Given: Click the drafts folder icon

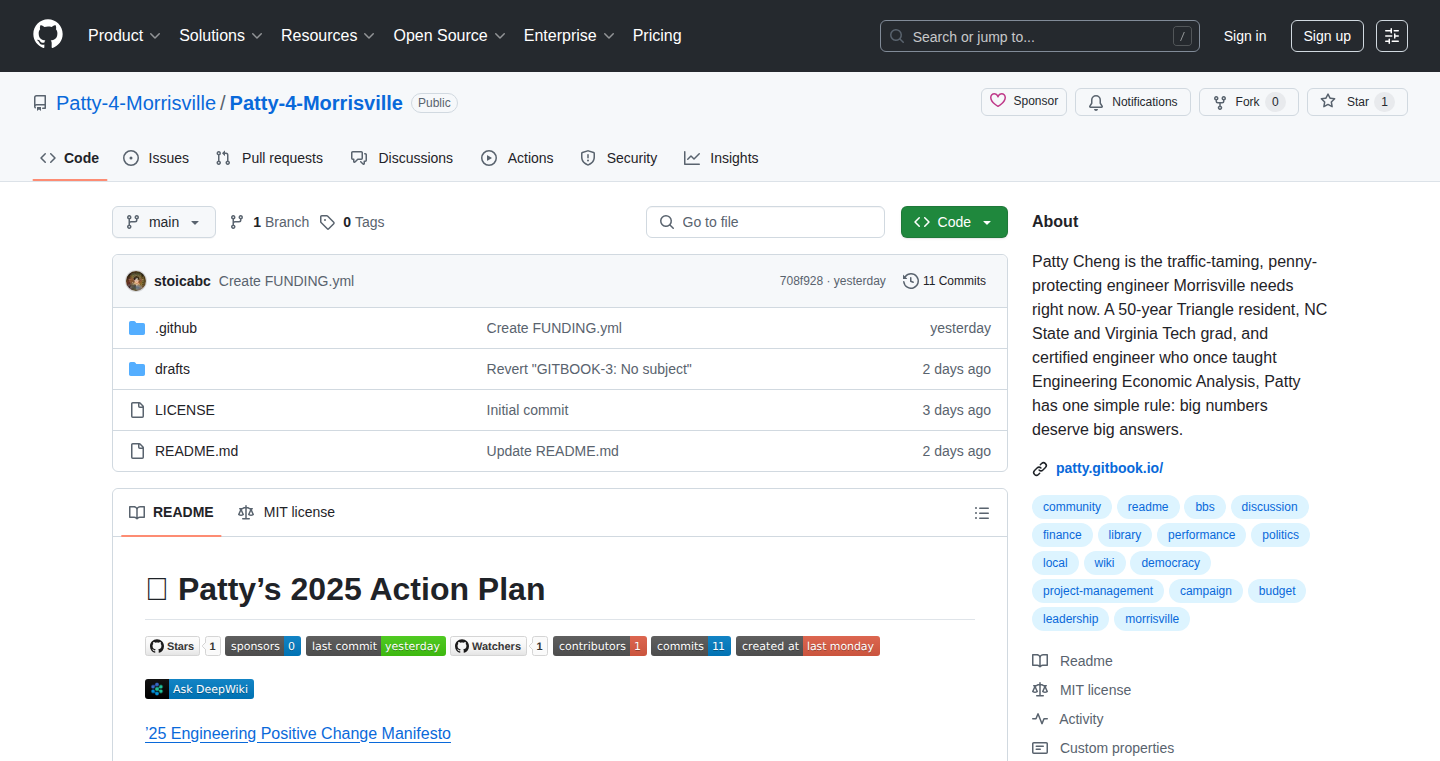Looking at the screenshot, I should pos(137,369).
